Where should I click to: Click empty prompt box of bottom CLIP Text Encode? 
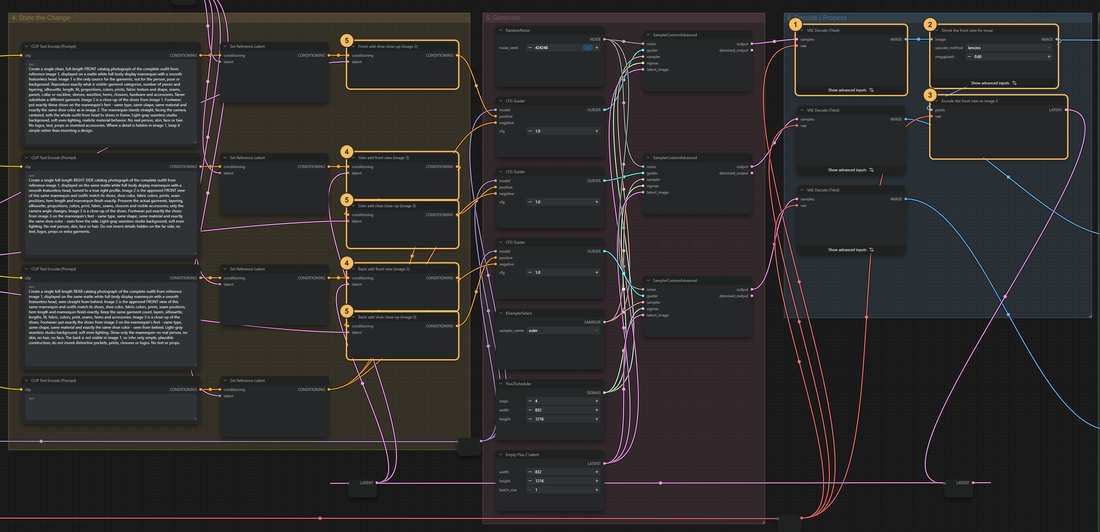click(111, 407)
